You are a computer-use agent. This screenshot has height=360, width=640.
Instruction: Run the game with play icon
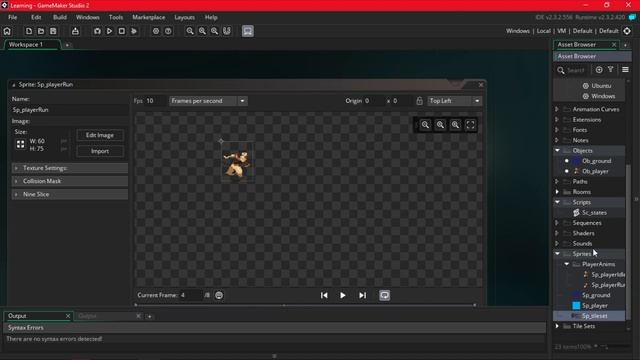point(109,31)
